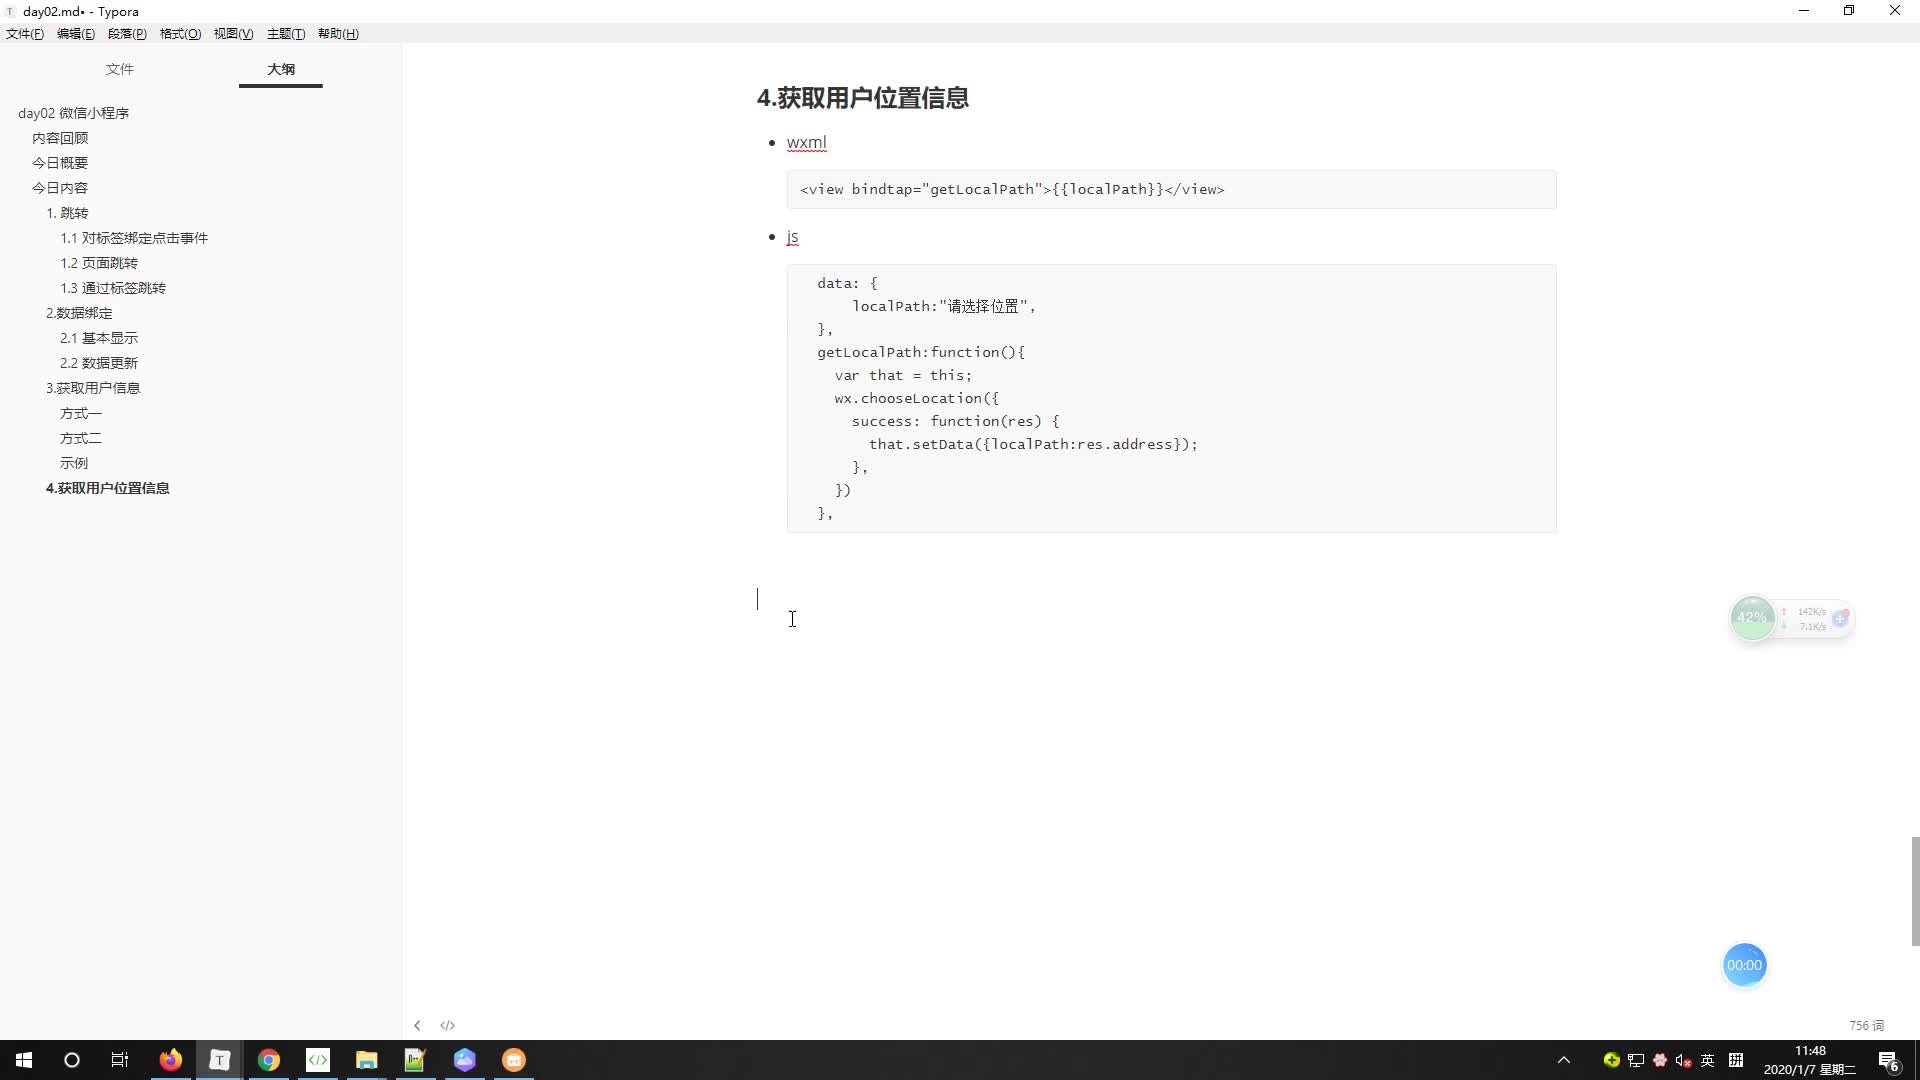Click inside the wxml view code block
Viewport: 1920px width, 1080px height.
tap(1171, 189)
